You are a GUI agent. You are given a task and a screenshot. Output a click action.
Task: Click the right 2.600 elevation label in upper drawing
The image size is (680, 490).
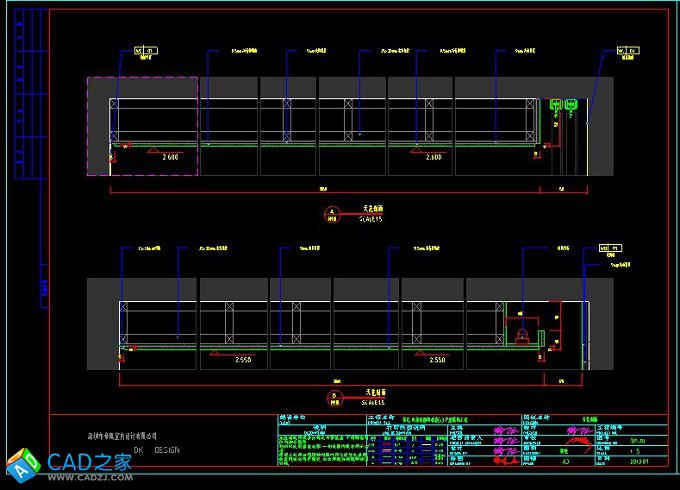pos(433,158)
